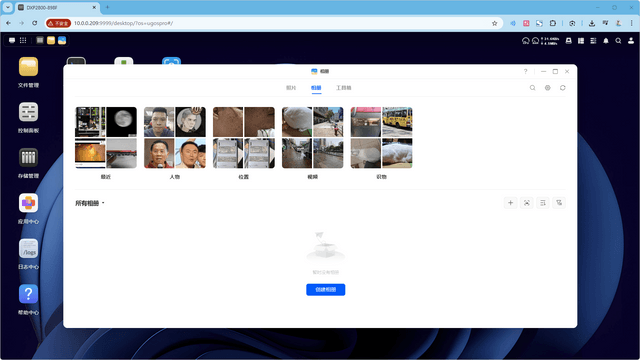Launch 应用中心 from desktop
This screenshot has width=640, height=360.
[x=28, y=208]
